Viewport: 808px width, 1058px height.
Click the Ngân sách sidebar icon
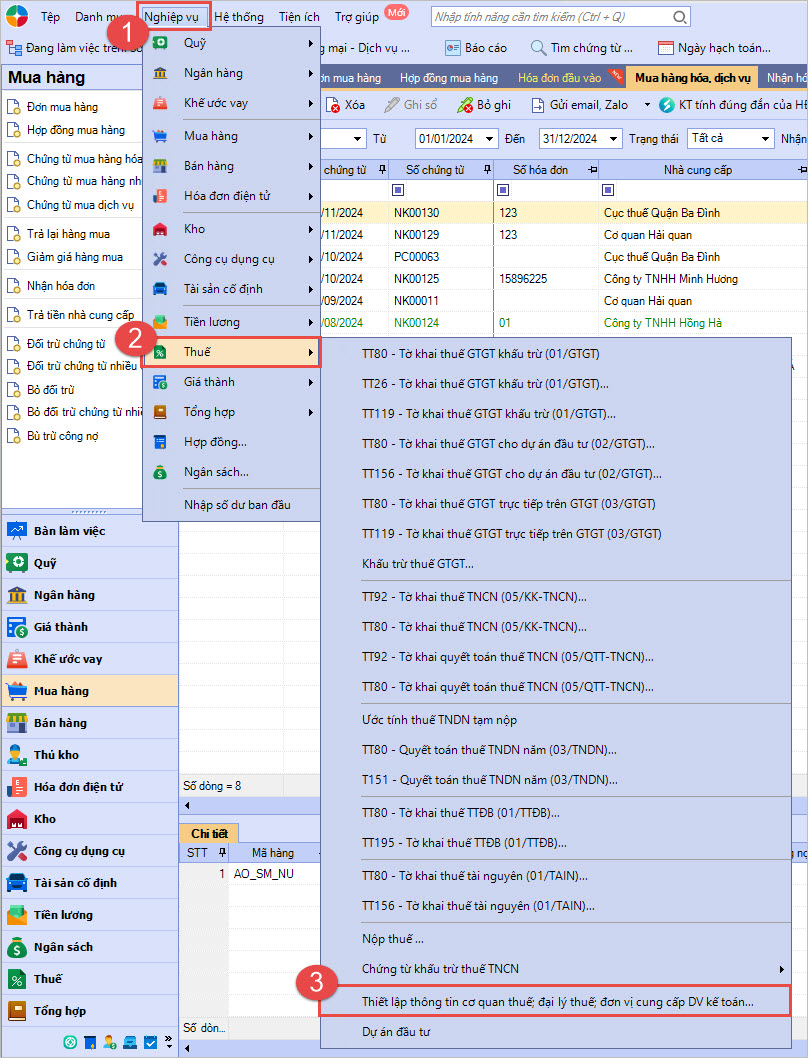17,947
